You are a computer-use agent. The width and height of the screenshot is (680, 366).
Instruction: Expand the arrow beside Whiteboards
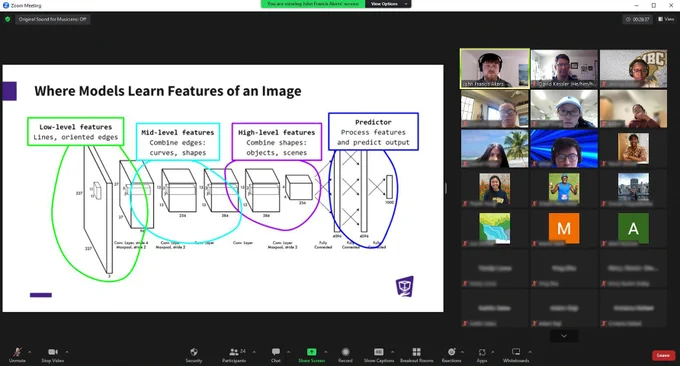point(530,352)
